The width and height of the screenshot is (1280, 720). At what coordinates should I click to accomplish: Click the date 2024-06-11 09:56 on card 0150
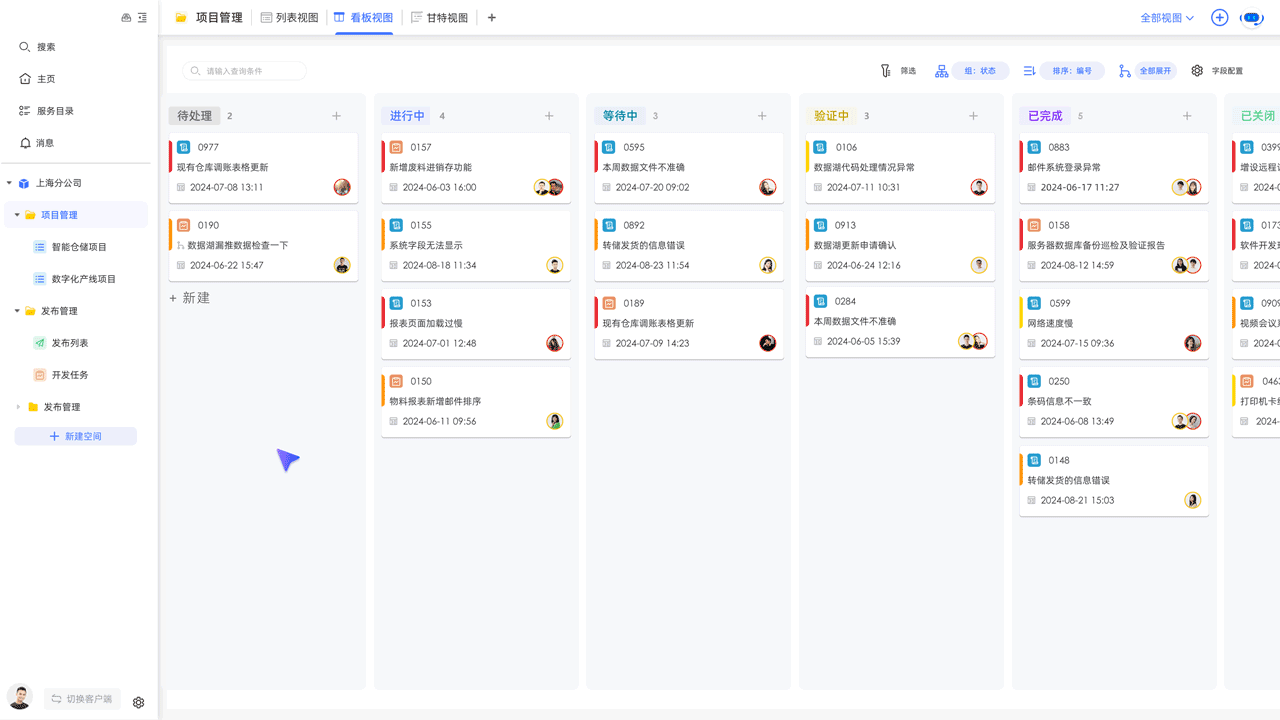439,421
